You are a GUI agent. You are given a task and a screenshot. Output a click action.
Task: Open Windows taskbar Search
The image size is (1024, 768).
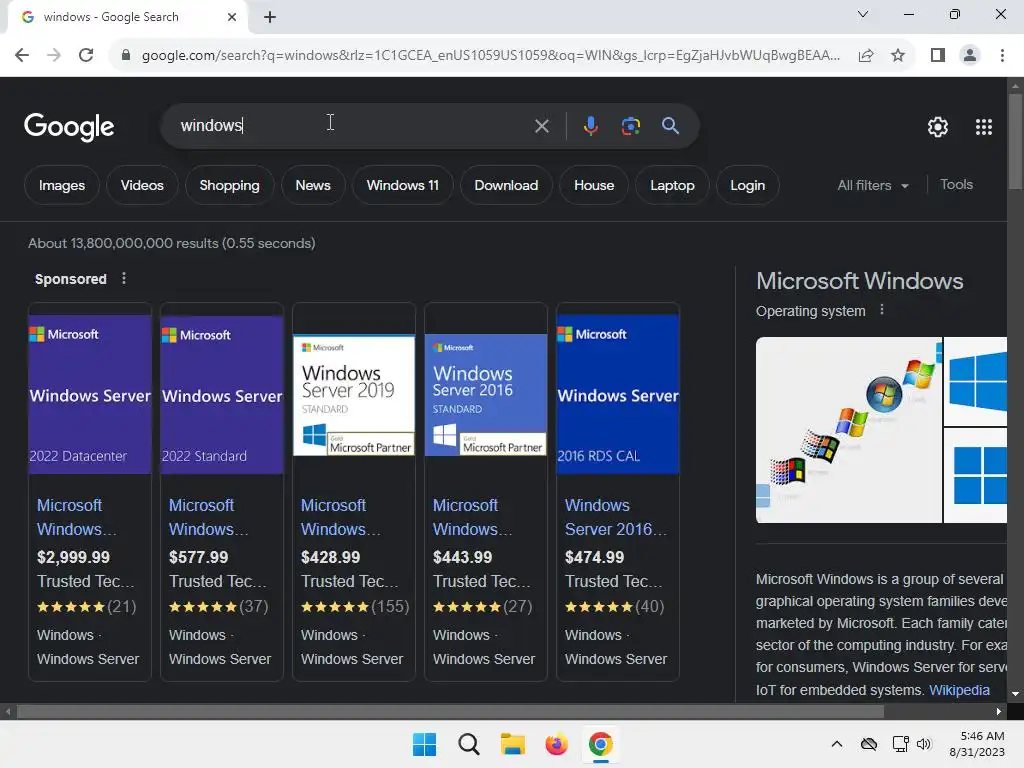coord(468,744)
